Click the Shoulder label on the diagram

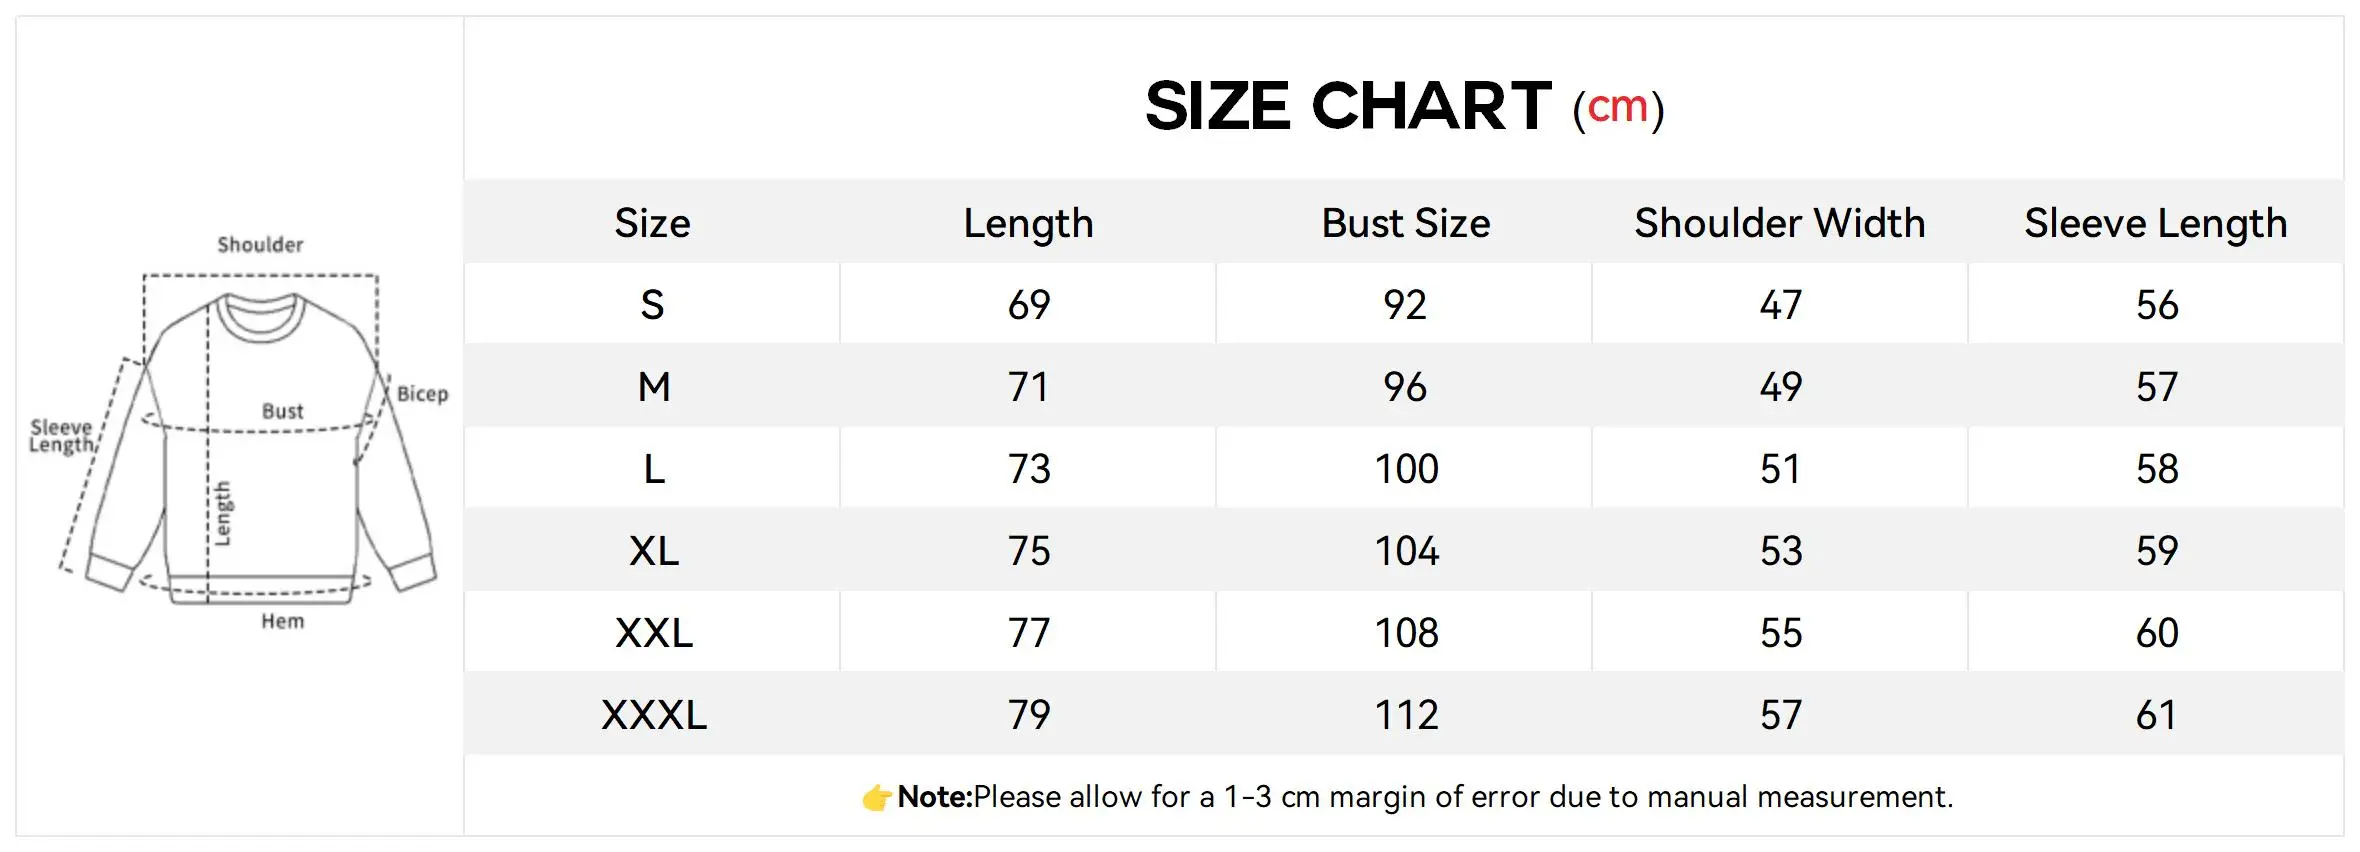click(260, 245)
